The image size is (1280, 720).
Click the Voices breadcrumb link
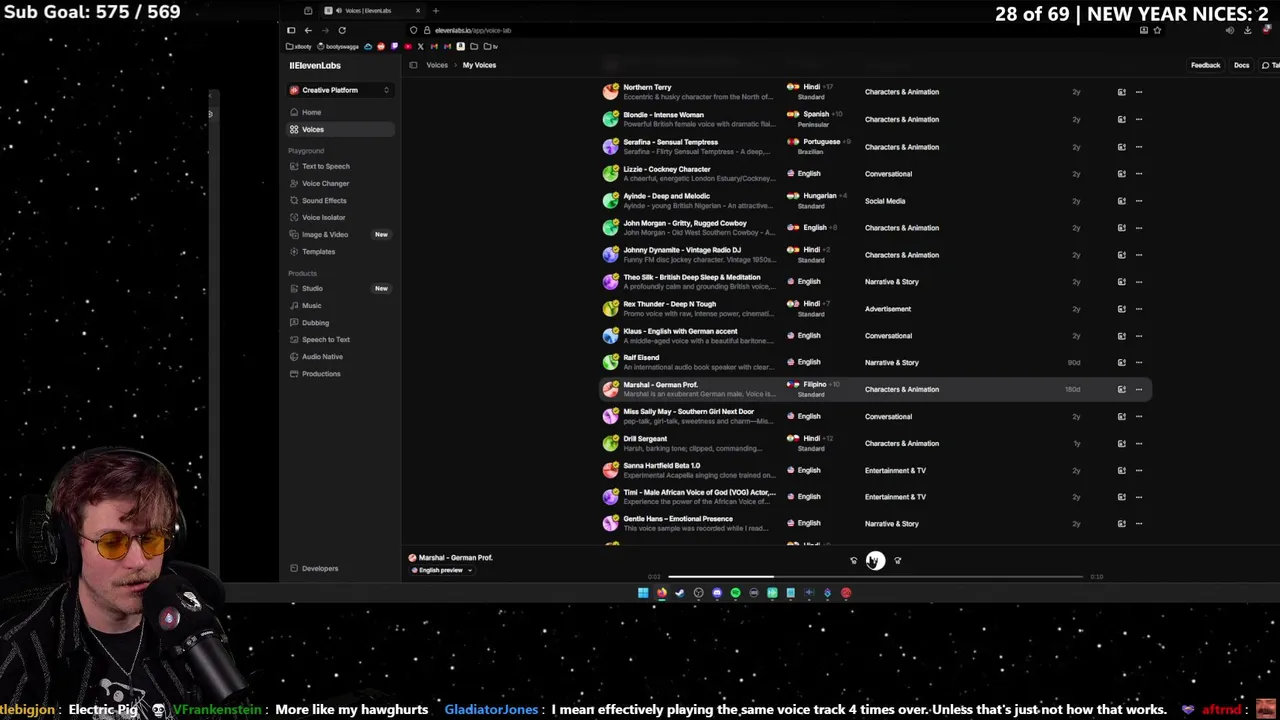437,65
